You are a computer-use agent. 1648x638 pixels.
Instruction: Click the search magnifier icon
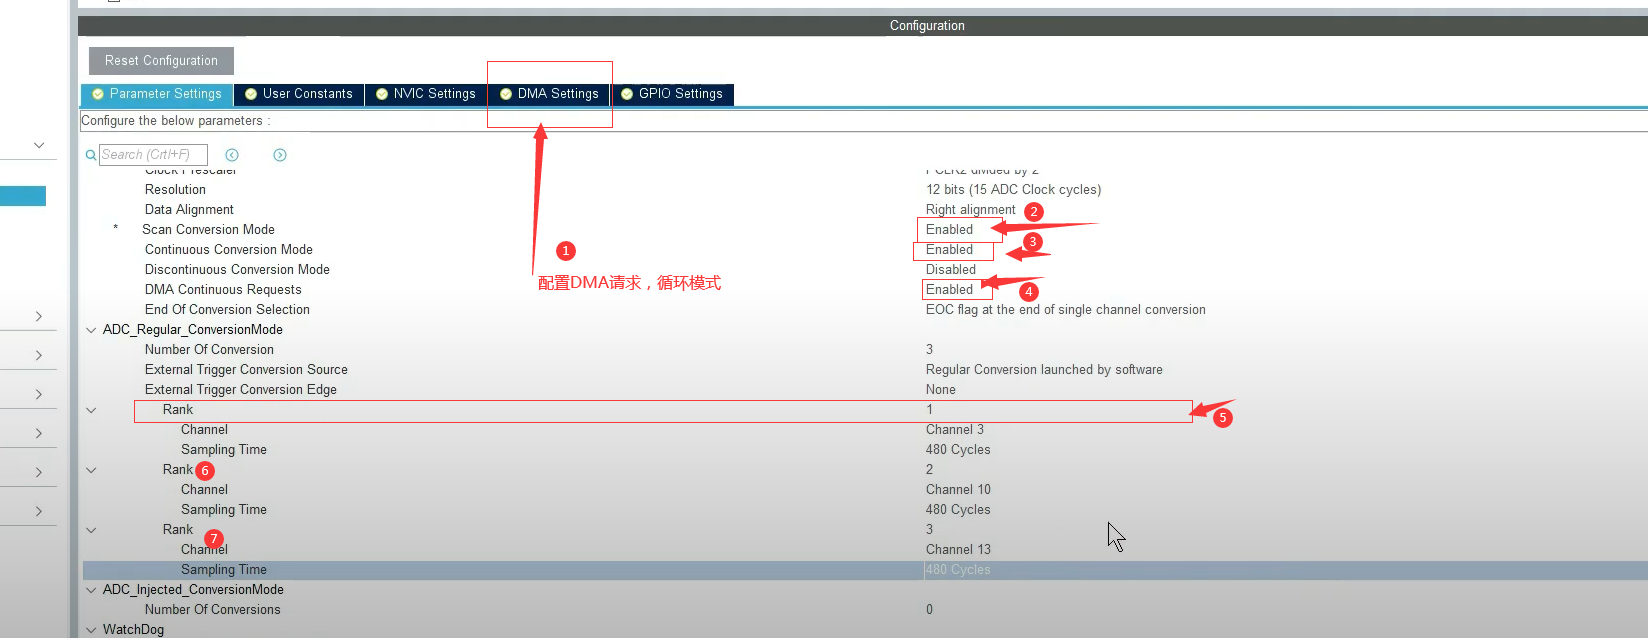click(x=91, y=155)
